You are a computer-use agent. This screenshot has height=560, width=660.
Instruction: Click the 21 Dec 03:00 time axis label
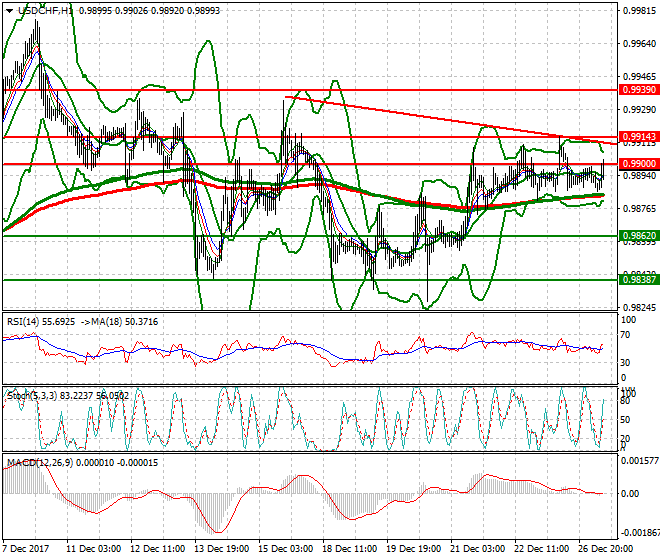[477, 549]
